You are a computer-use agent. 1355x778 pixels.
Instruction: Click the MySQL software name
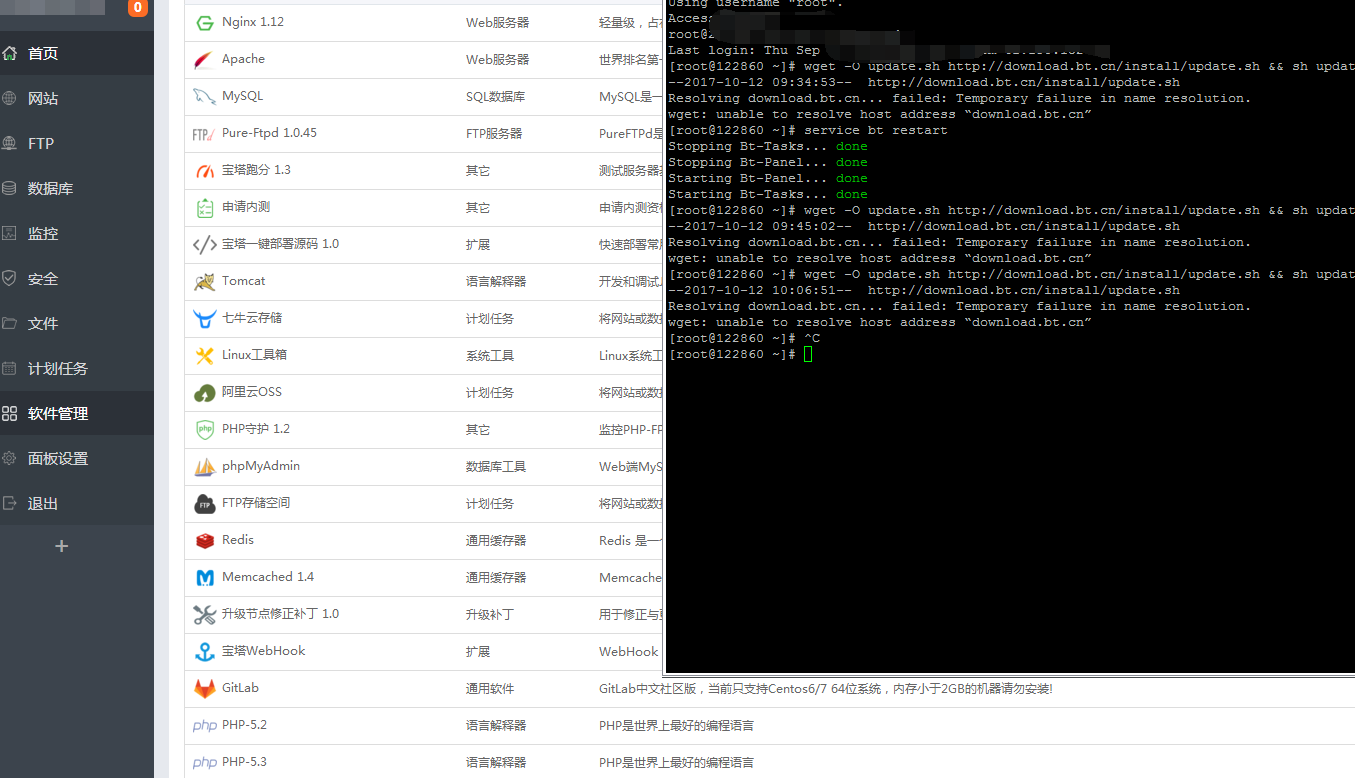tap(242, 96)
